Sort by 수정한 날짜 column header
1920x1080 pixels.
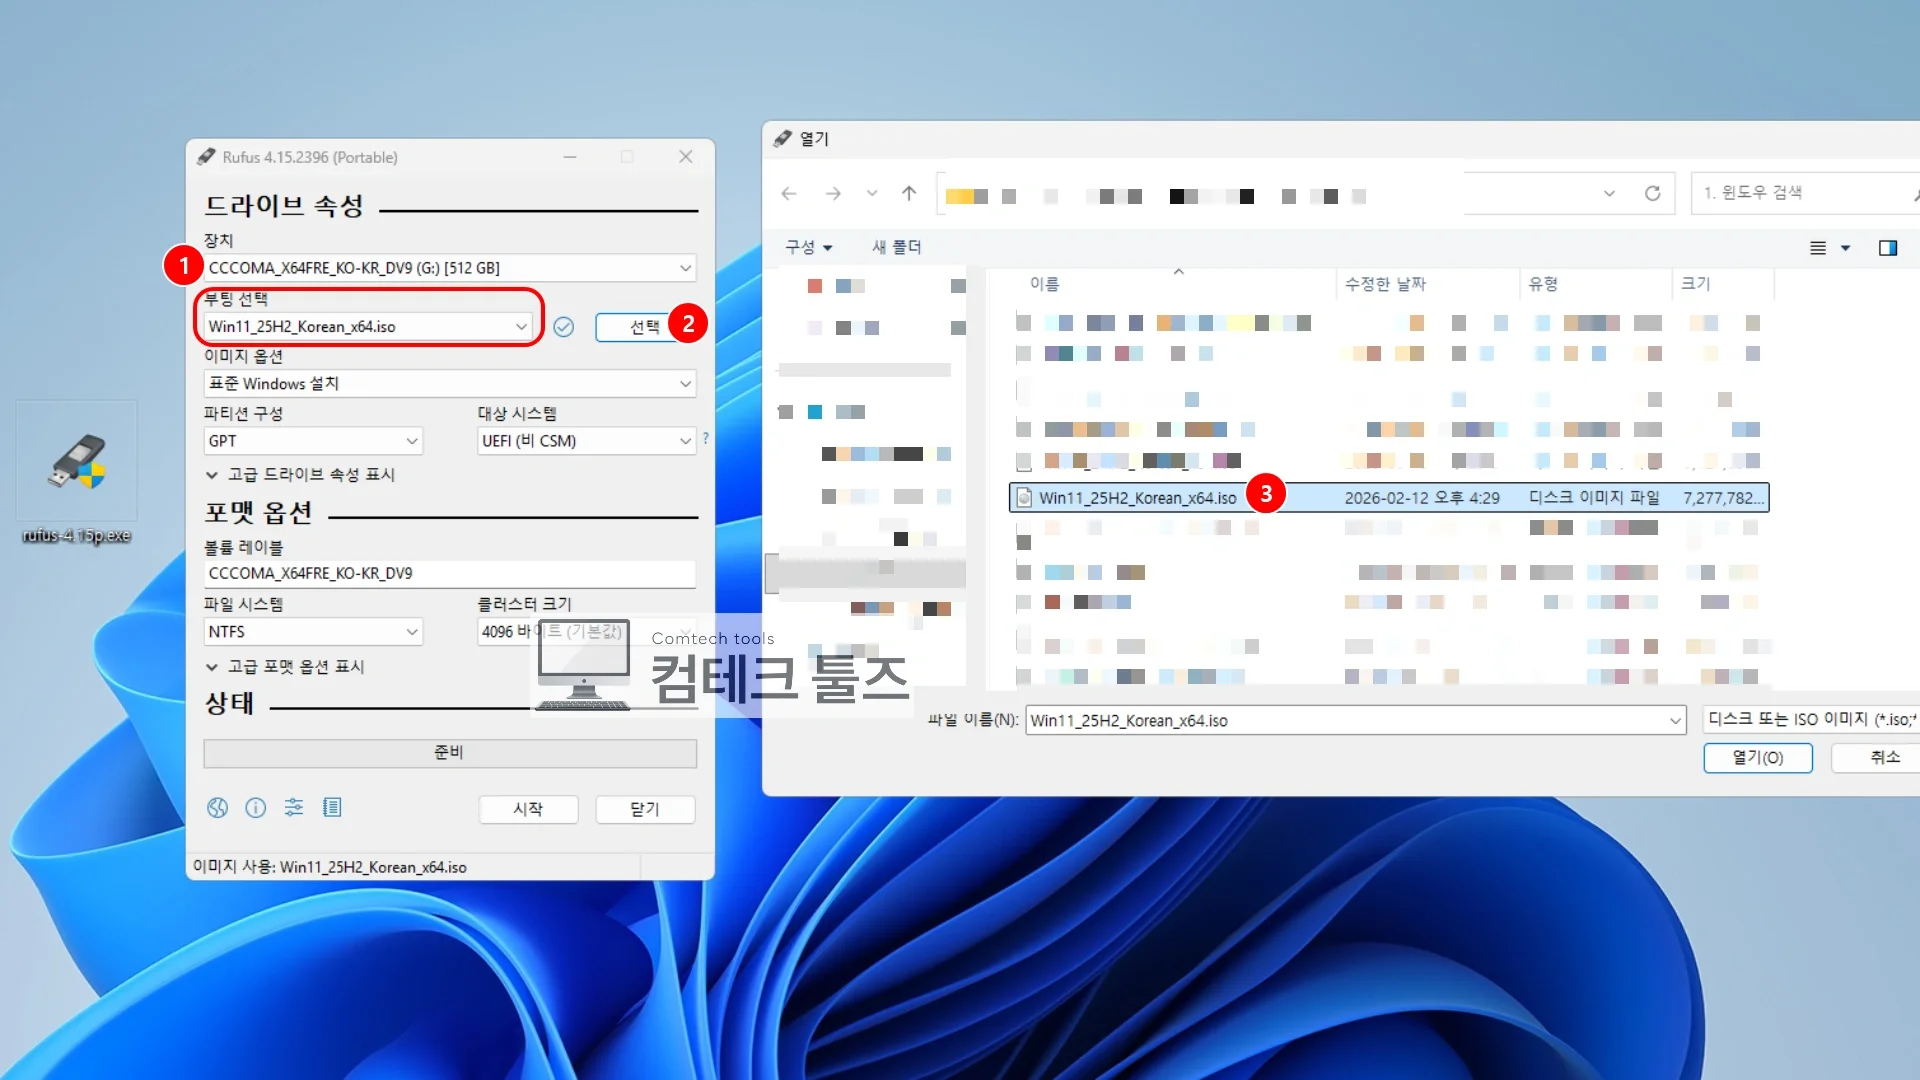point(1385,284)
